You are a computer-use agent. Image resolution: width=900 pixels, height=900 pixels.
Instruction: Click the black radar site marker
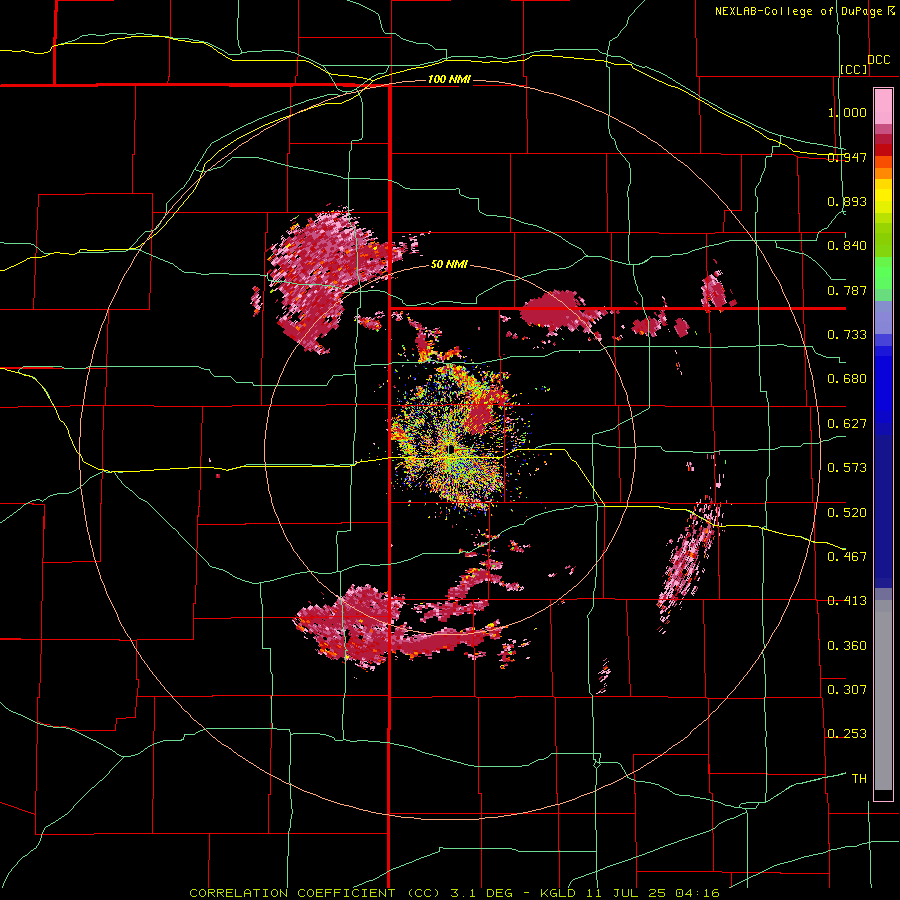click(451, 448)
